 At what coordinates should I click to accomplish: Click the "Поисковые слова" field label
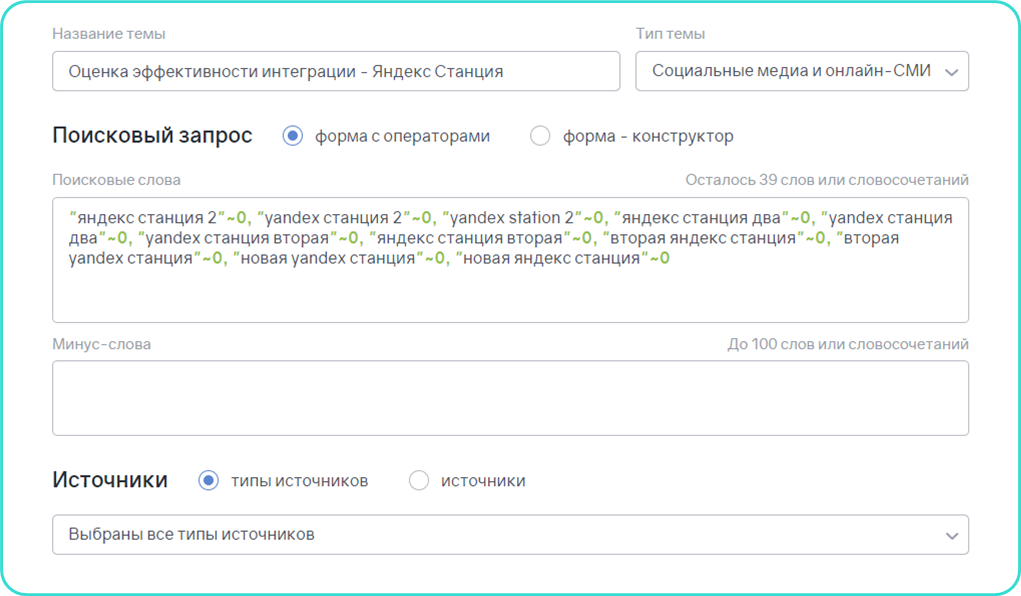point(117,180)
